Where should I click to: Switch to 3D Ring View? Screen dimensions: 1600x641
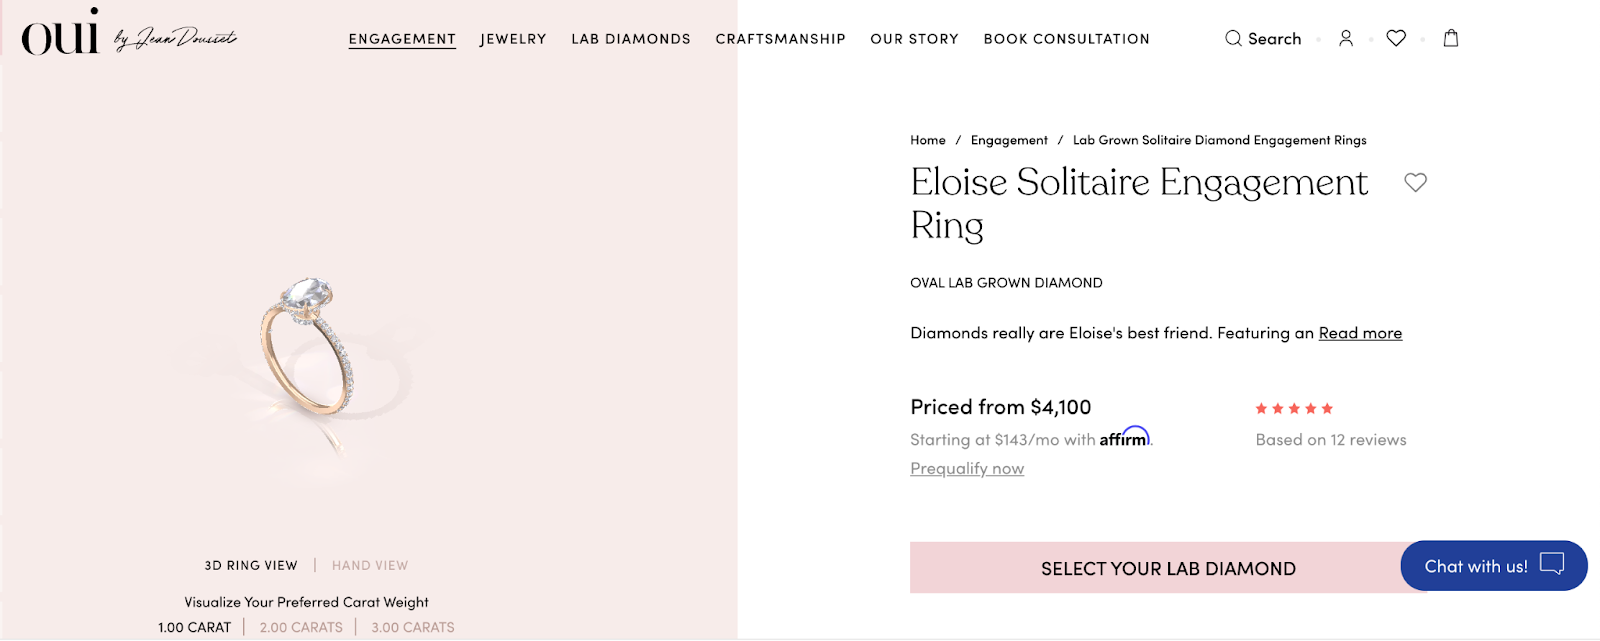click(x=251, y=566)
